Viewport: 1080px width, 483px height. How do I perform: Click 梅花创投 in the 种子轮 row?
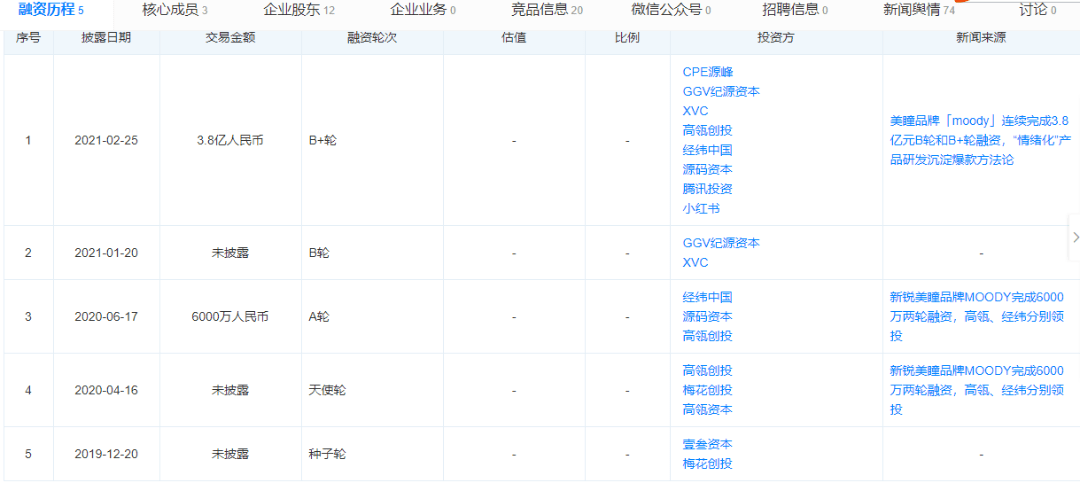point(707,463)
